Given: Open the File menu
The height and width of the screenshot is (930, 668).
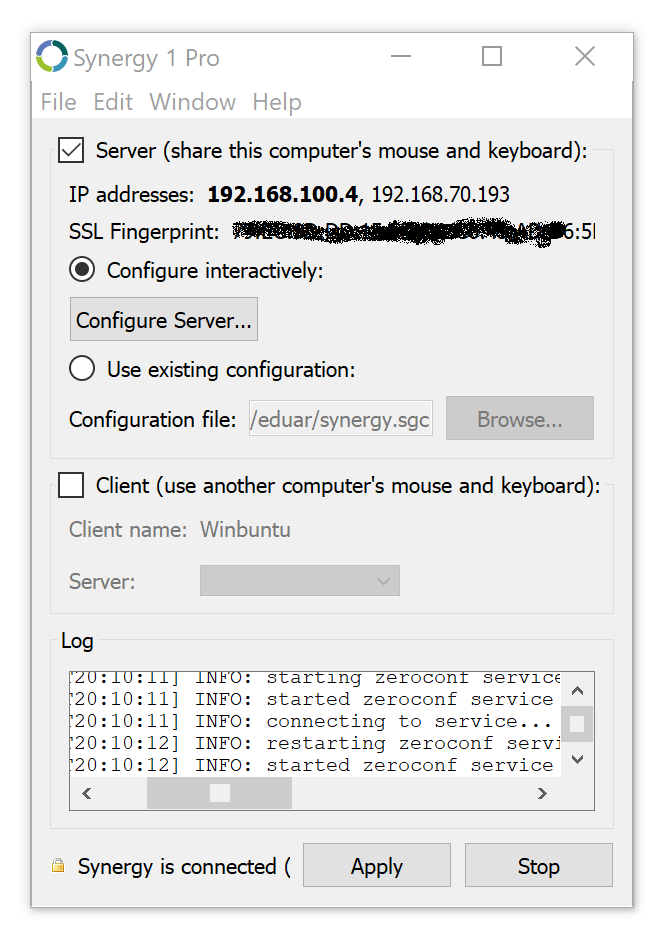Looking at the screenshot, I should pyautogui.click(x=58, y=102).
